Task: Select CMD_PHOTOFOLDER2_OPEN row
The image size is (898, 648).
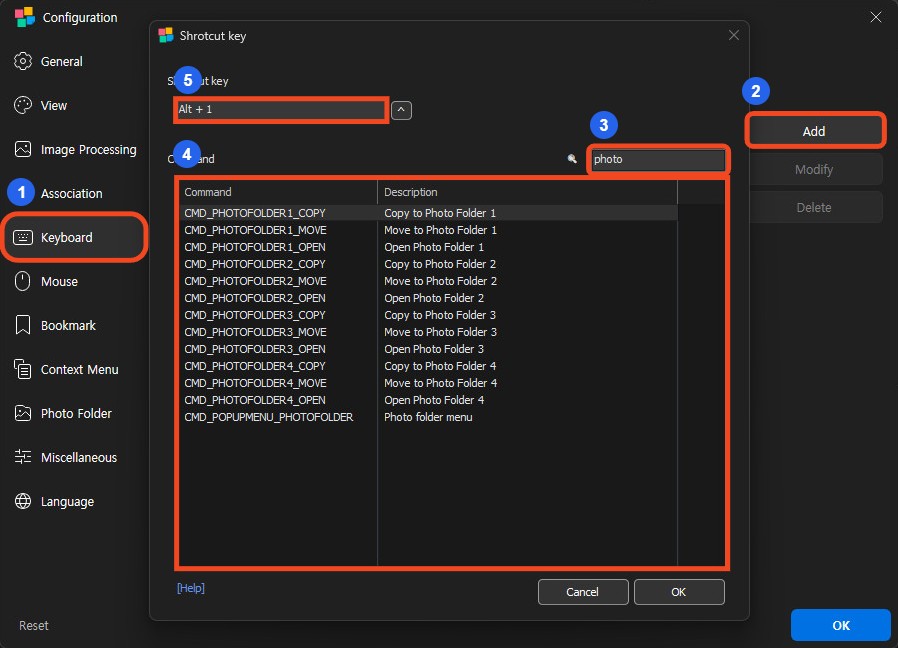Action: pyautogui.click(x=428, y=298)
